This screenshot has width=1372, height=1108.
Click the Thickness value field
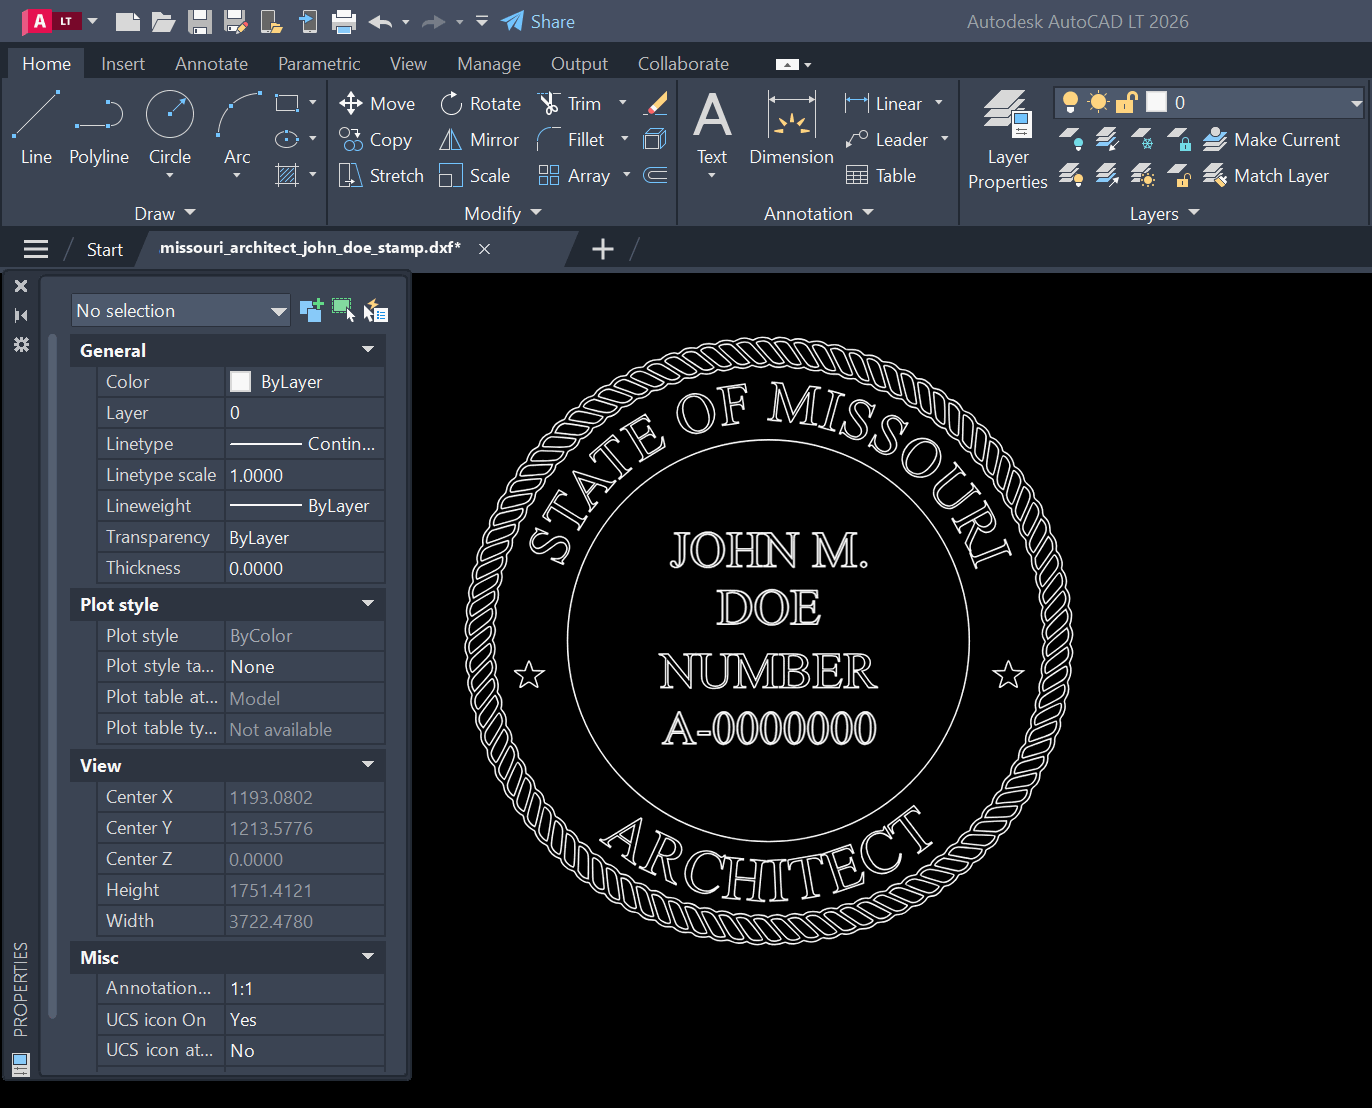point(305,568)
